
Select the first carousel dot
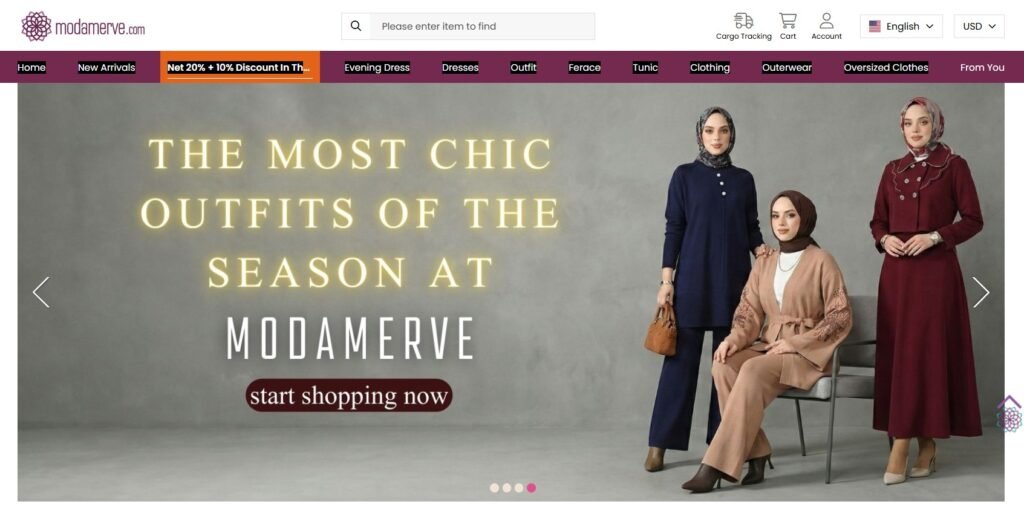tap(494, 488)
